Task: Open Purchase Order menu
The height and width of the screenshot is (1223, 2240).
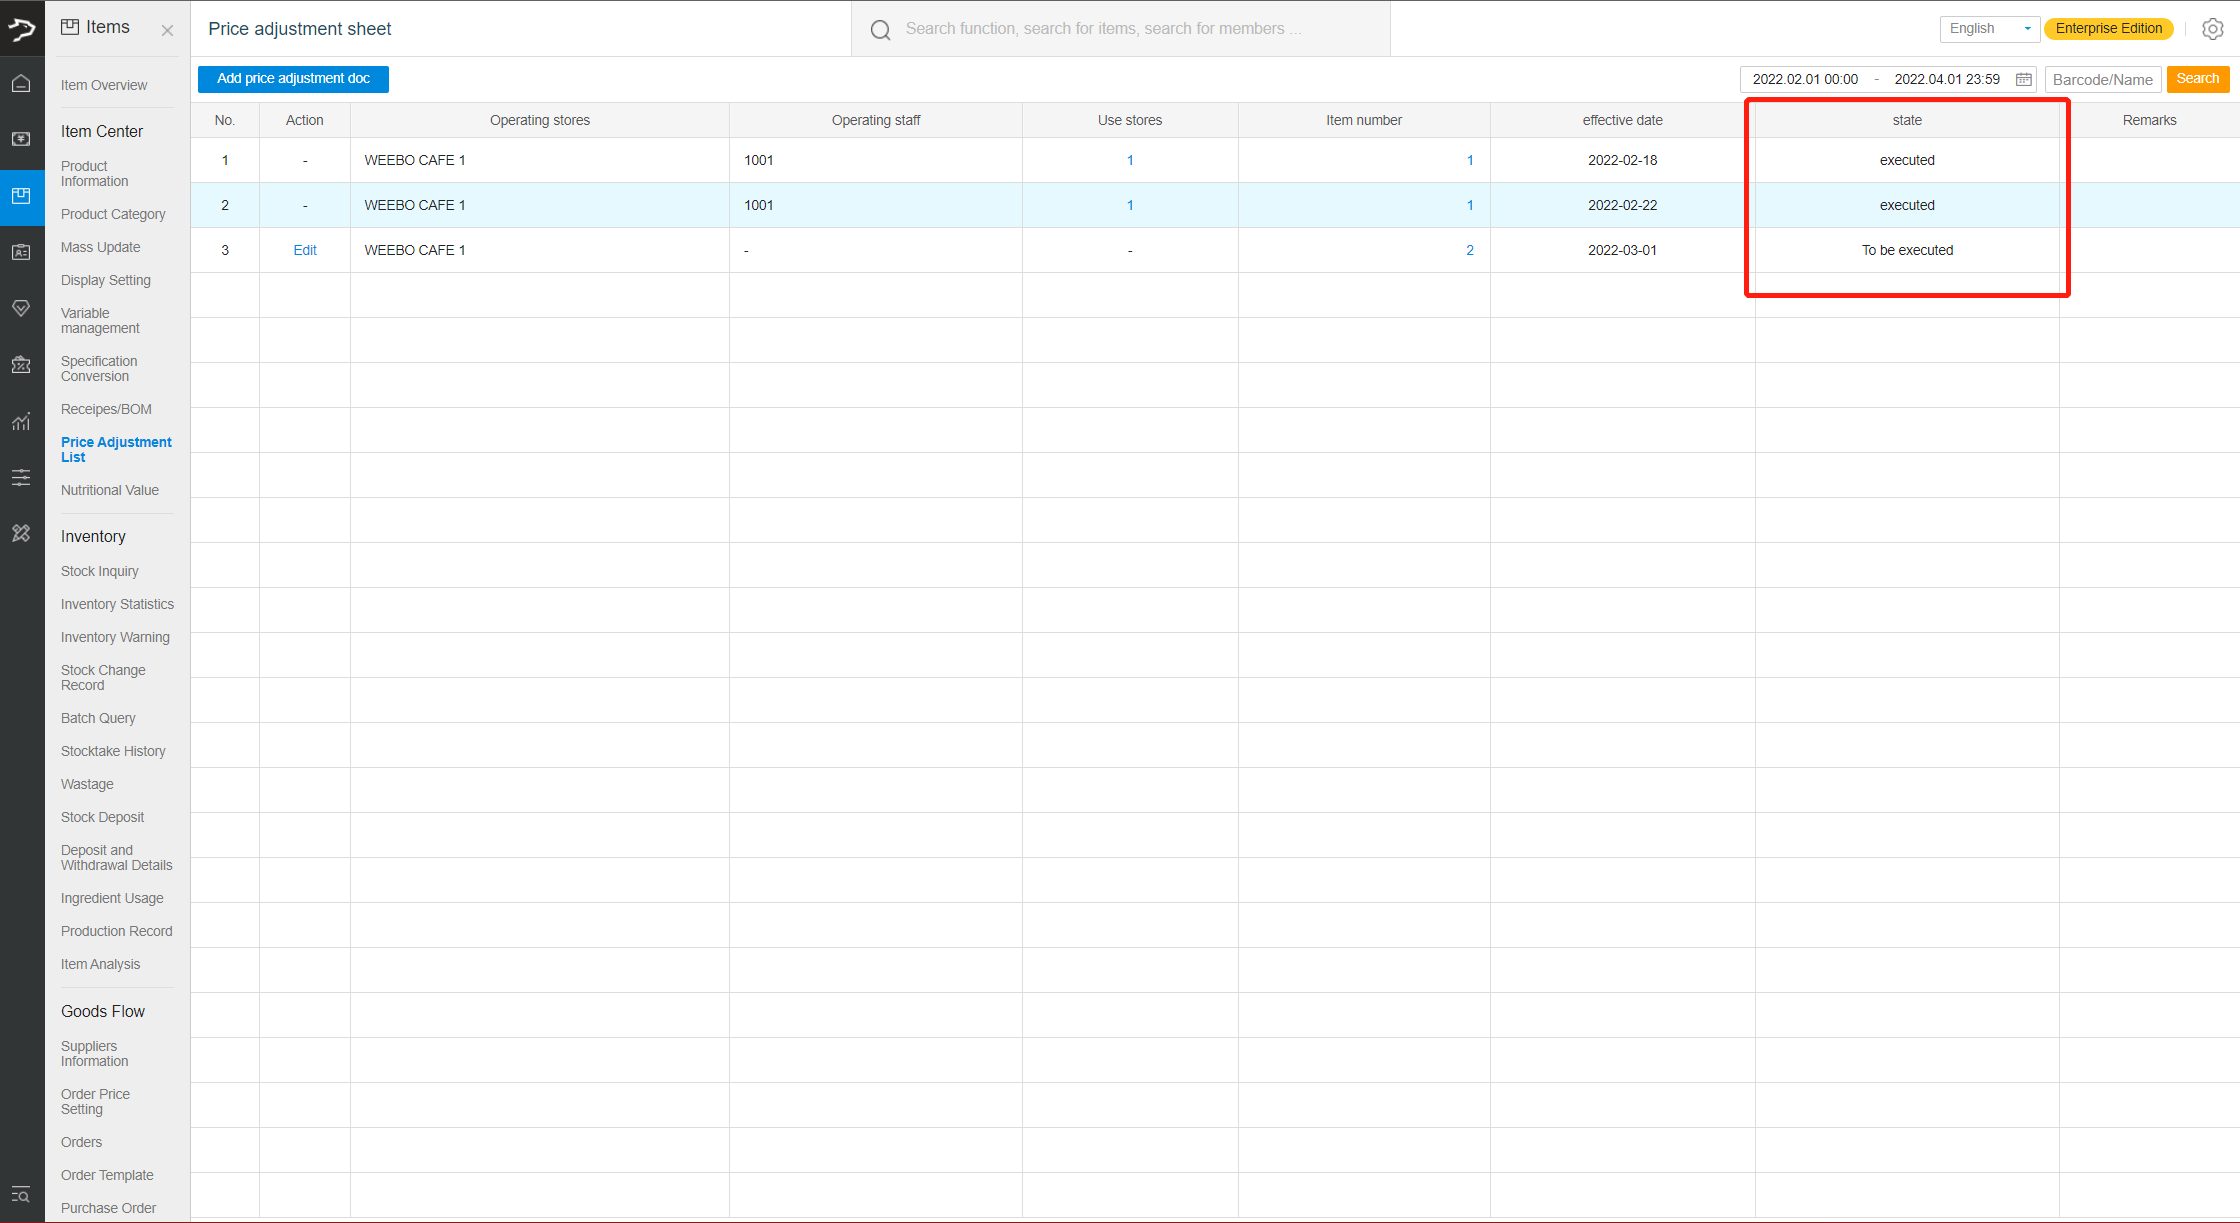Action: click(108, 1208)
